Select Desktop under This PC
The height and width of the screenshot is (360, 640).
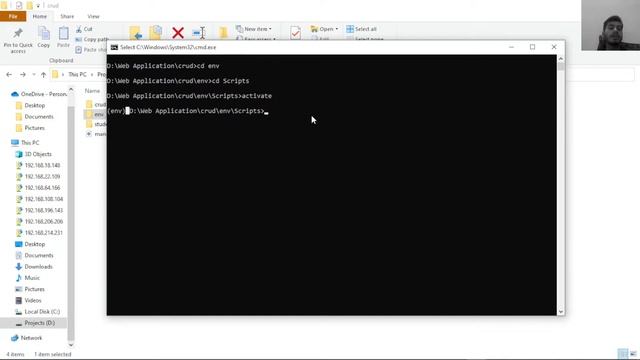30,244
